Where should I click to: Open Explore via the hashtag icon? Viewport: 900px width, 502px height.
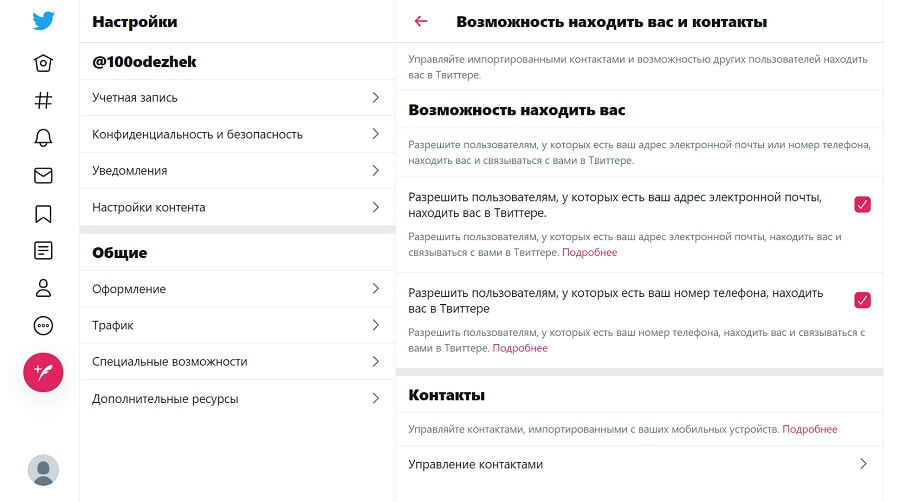(x=43, y=100)
